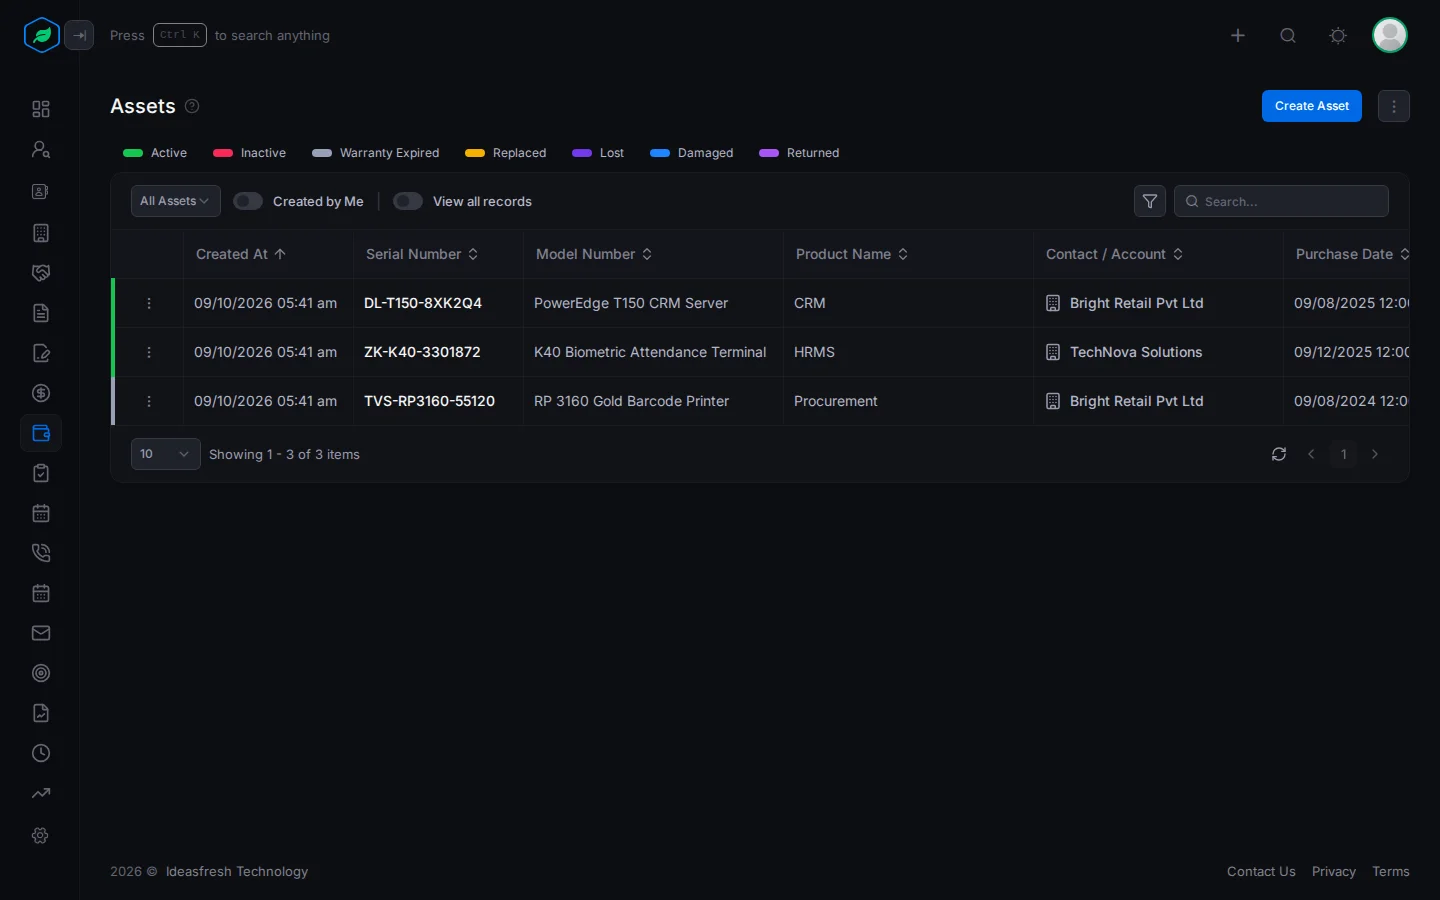Viewport: 1440px width, 900px height.
Task: Open the user search icon in sidebar
Action: tap(41, 149)
